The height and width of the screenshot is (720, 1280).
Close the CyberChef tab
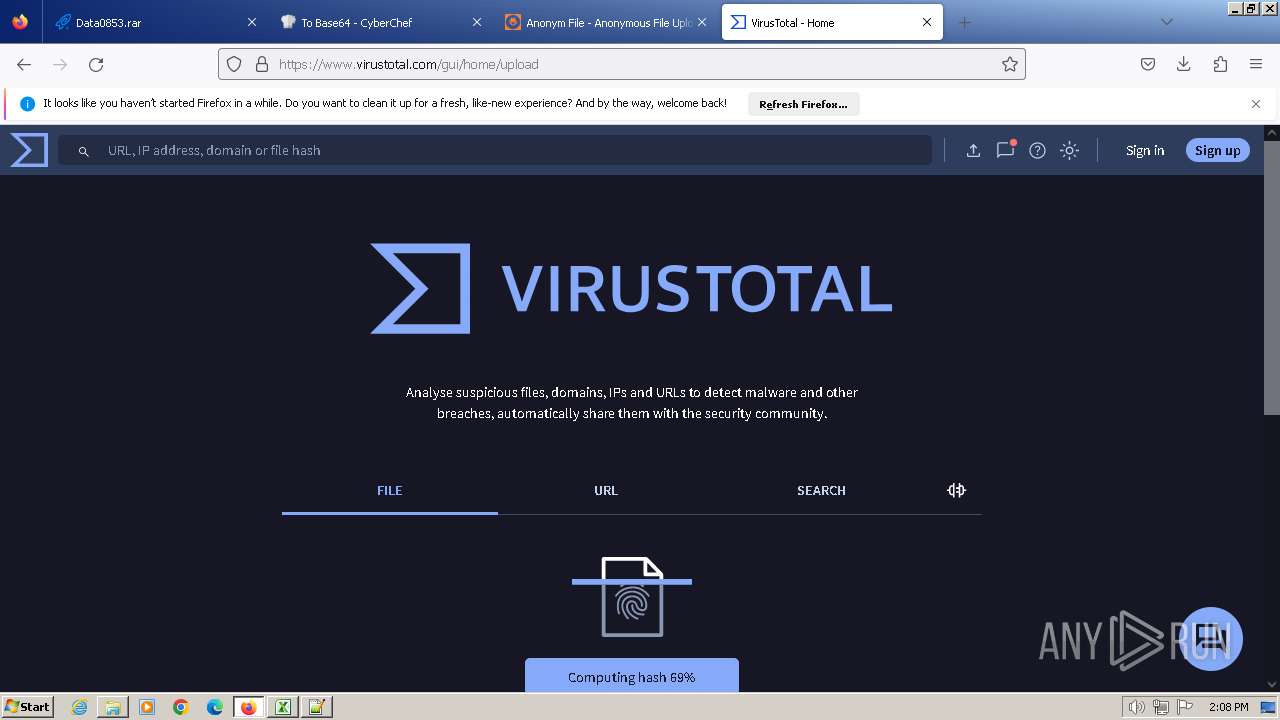coord(476,22)
